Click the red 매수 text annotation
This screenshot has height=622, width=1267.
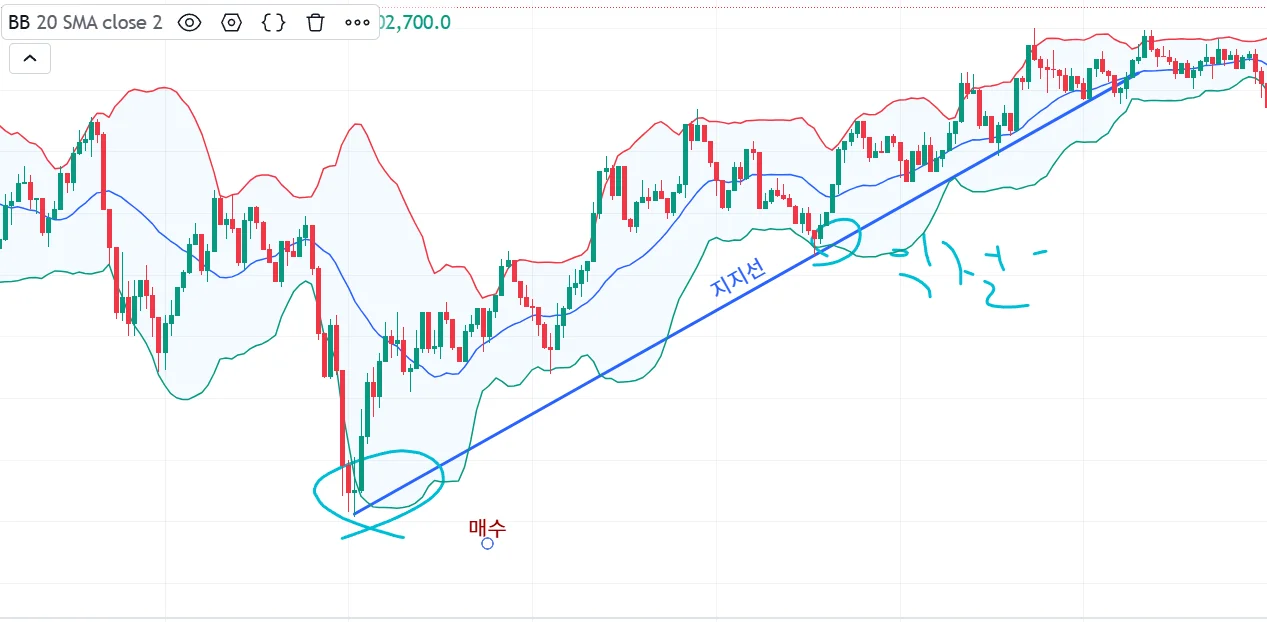pyautogui.click(x=487, y=527)
